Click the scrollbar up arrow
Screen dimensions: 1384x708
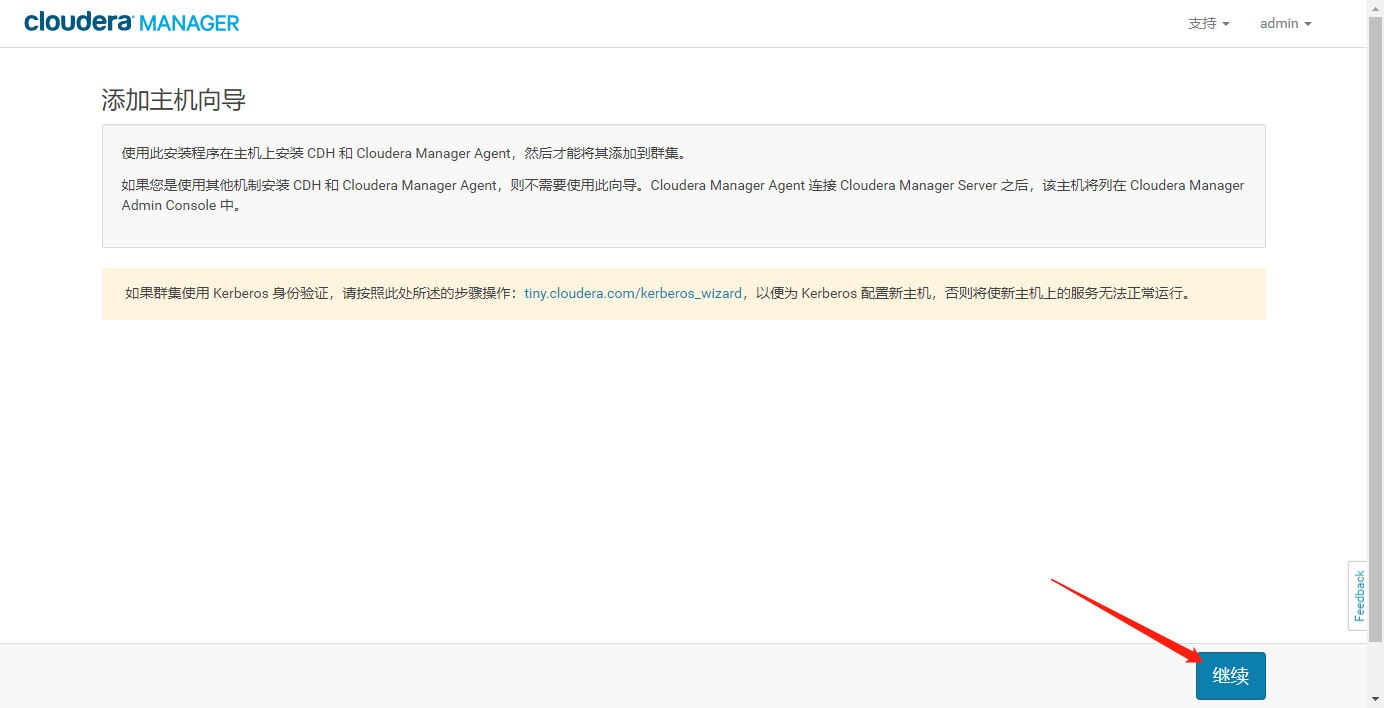click(x=1376, y=7)
